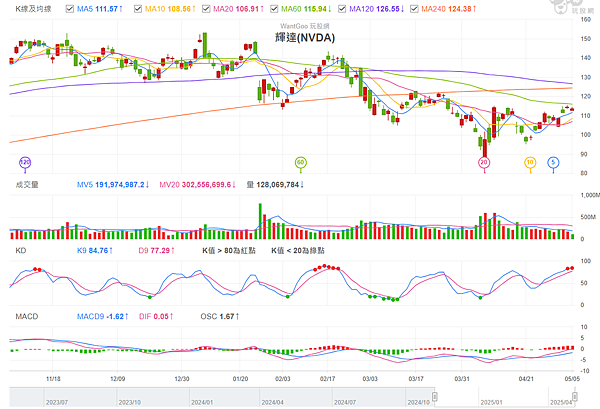This screenshot has height=409, width=600.
Task: Click the MA120 126.55 value label
Action: (377, 9)
